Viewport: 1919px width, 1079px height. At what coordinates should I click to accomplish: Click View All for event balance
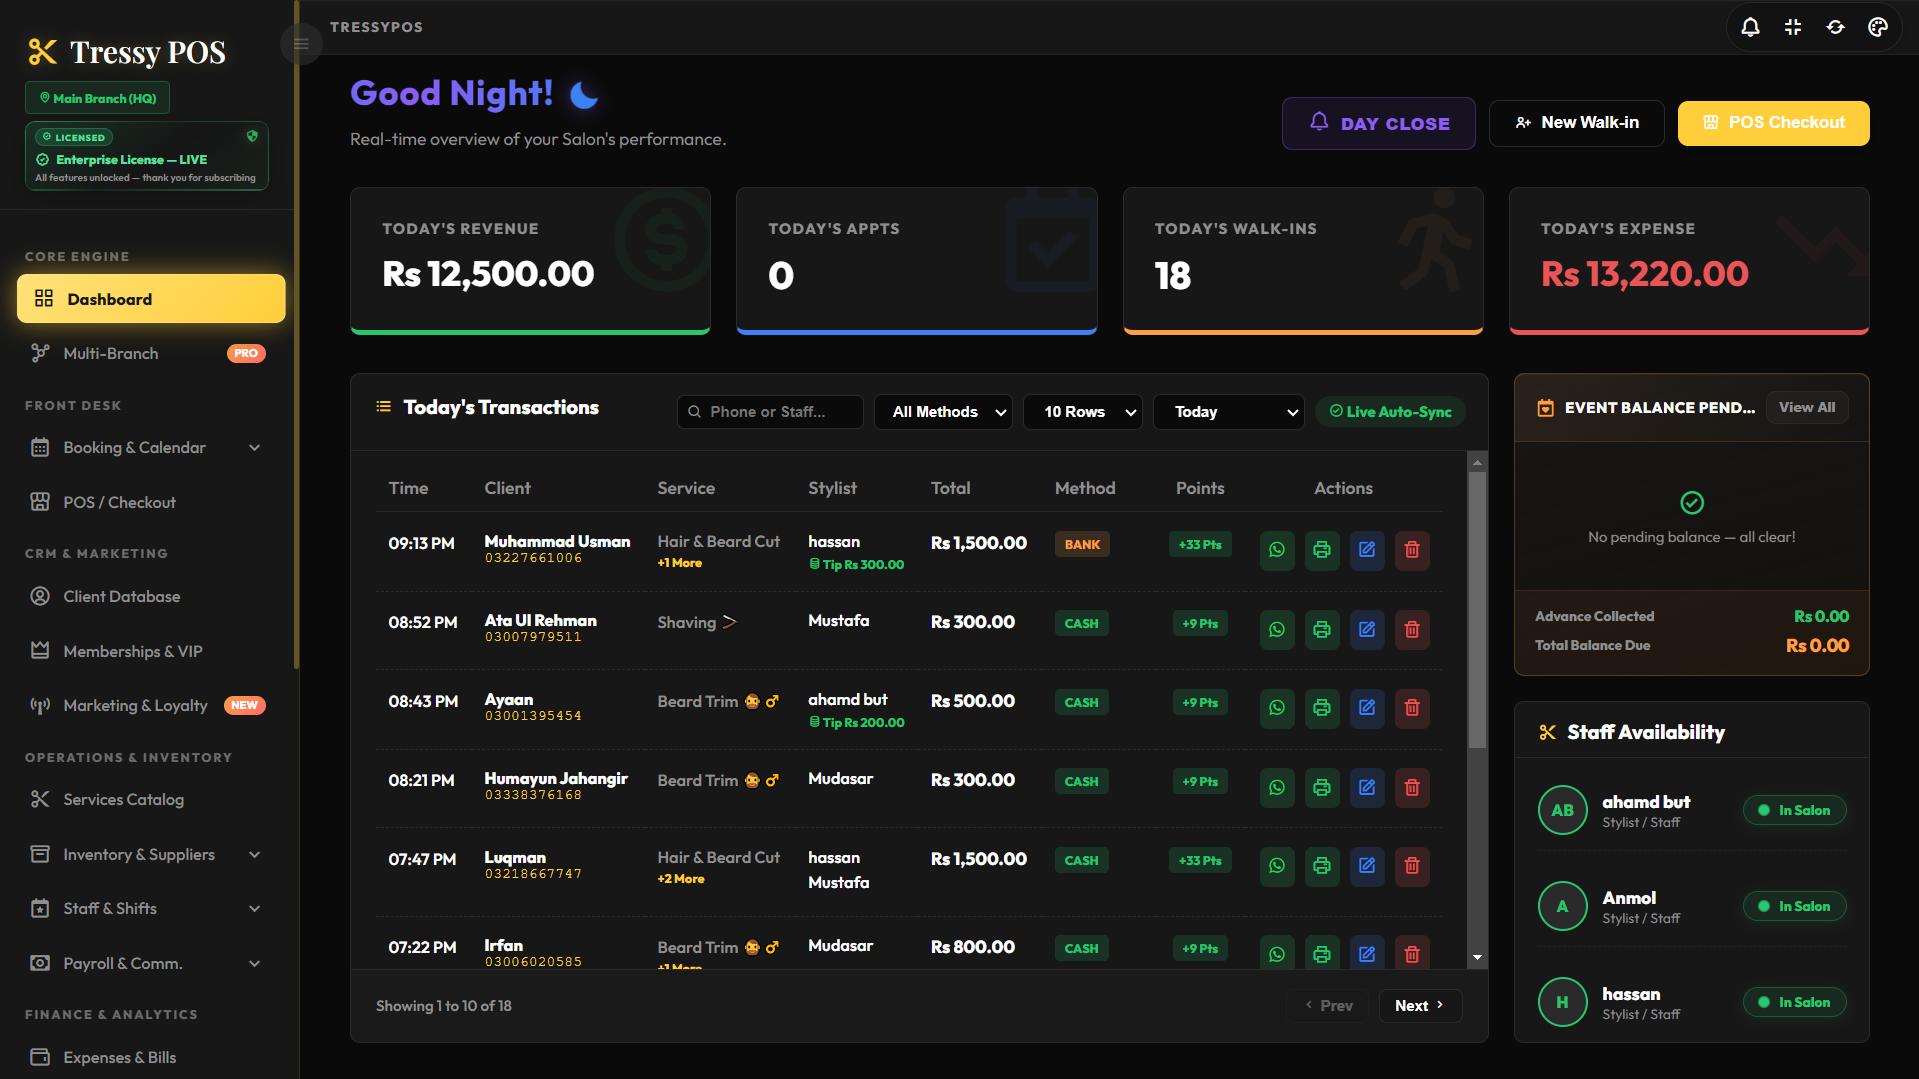point(1806,408)
